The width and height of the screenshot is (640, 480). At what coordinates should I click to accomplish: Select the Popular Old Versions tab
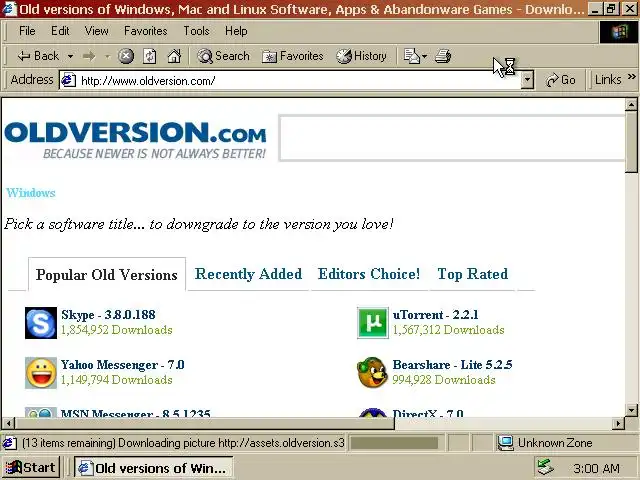coord(107,274)
